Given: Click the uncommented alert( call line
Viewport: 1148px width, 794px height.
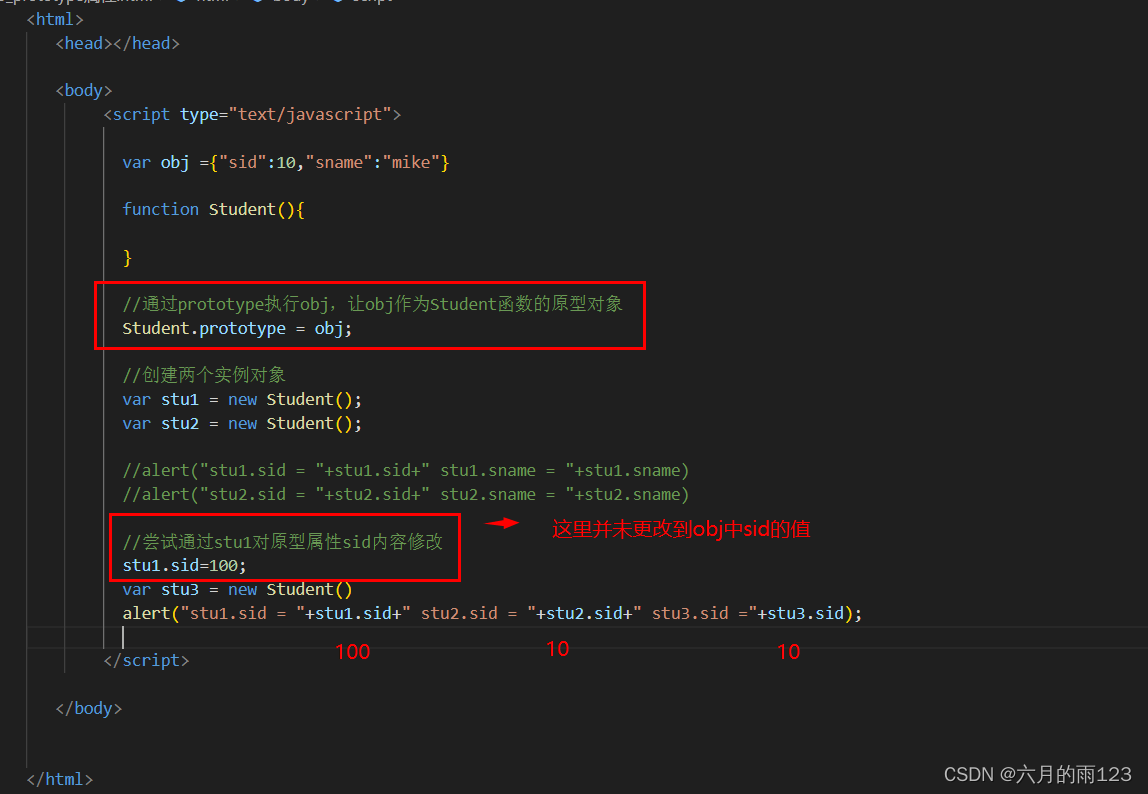Looking at the screenshot, I should (492, 614).
